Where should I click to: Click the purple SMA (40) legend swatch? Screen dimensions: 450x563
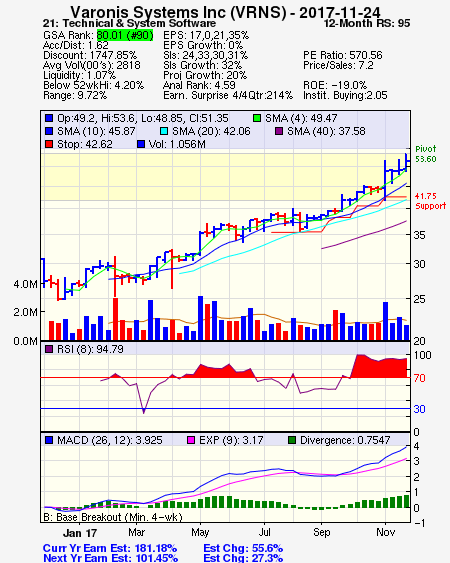279,131
